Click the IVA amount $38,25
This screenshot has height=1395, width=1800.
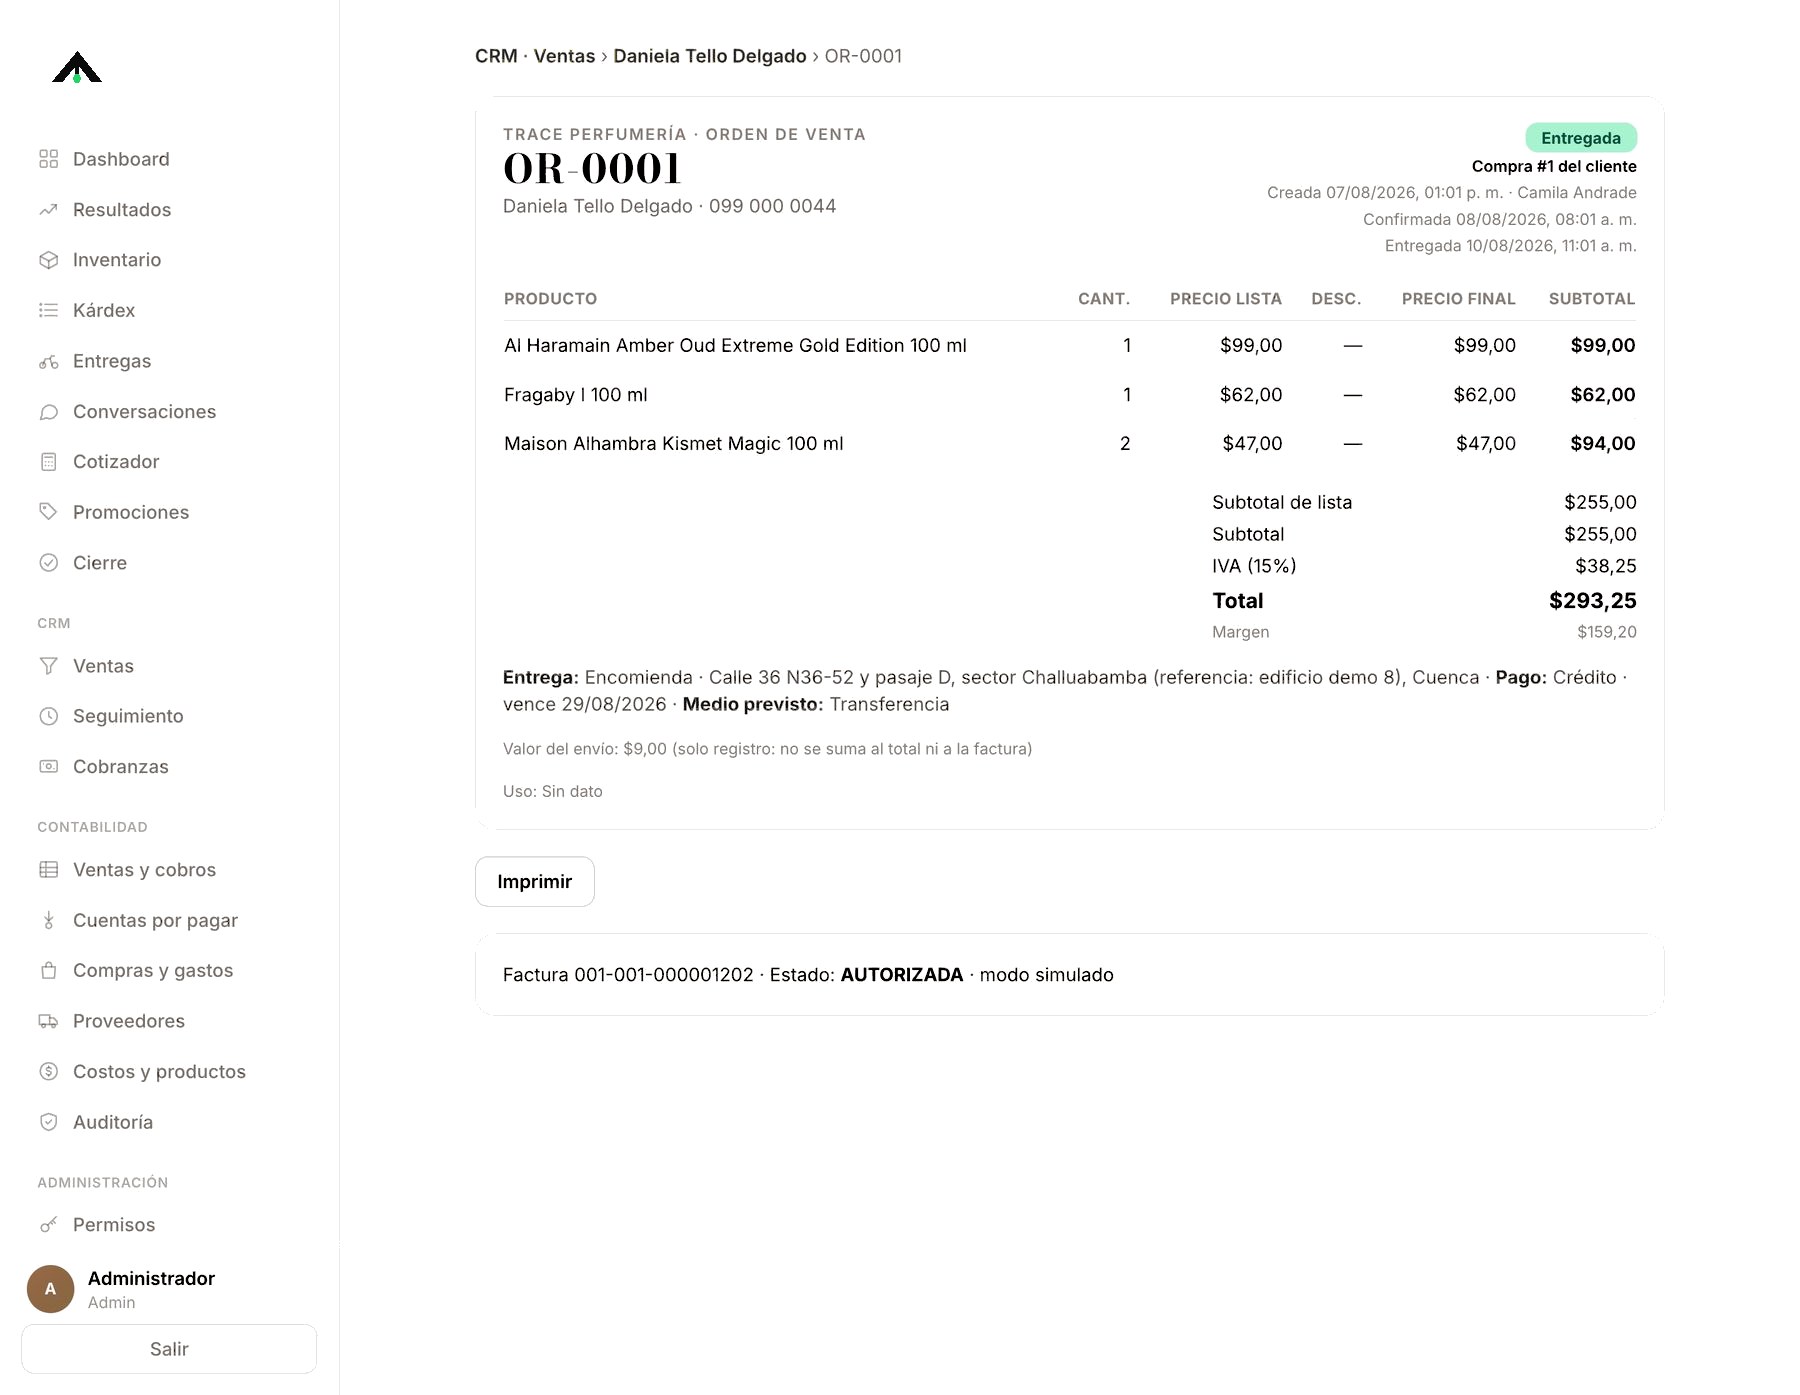point(1606,566)
